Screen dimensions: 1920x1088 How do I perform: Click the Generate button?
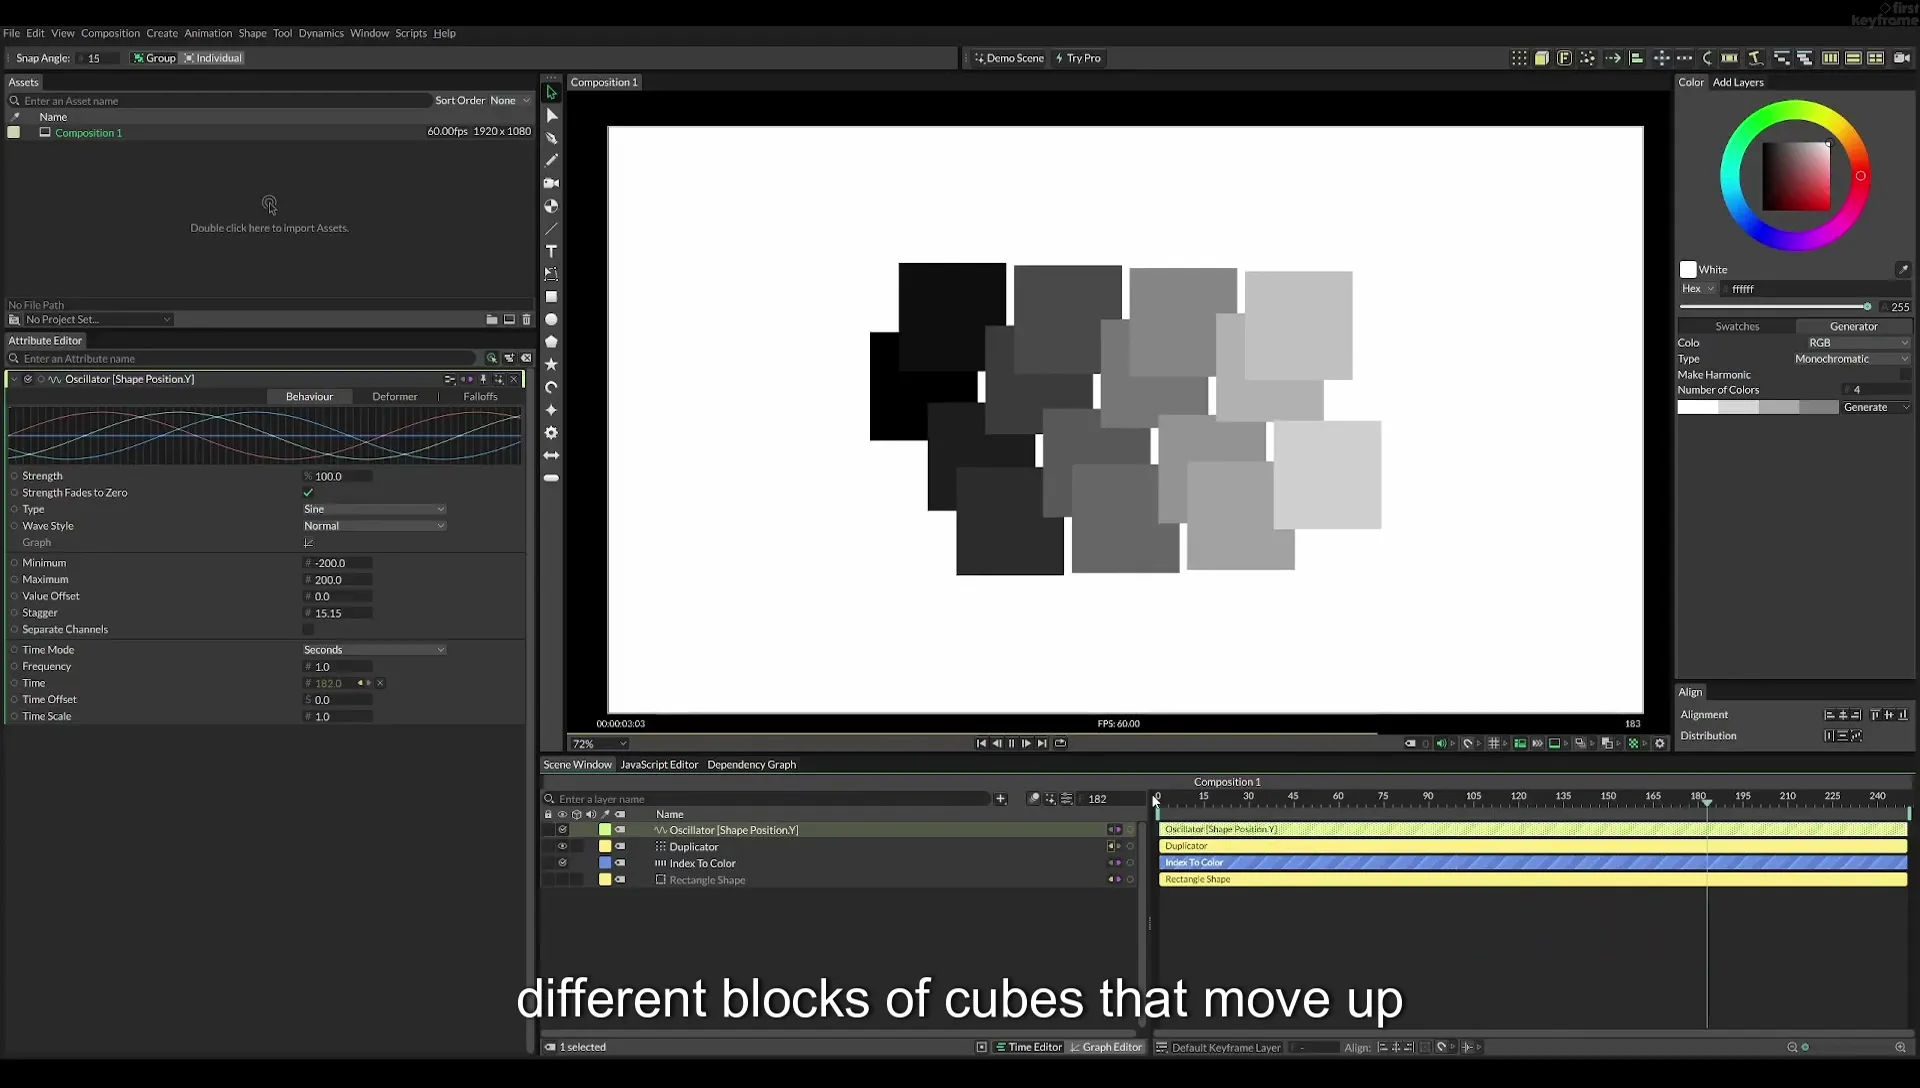pyautogui.click(x=1875, y=408)
